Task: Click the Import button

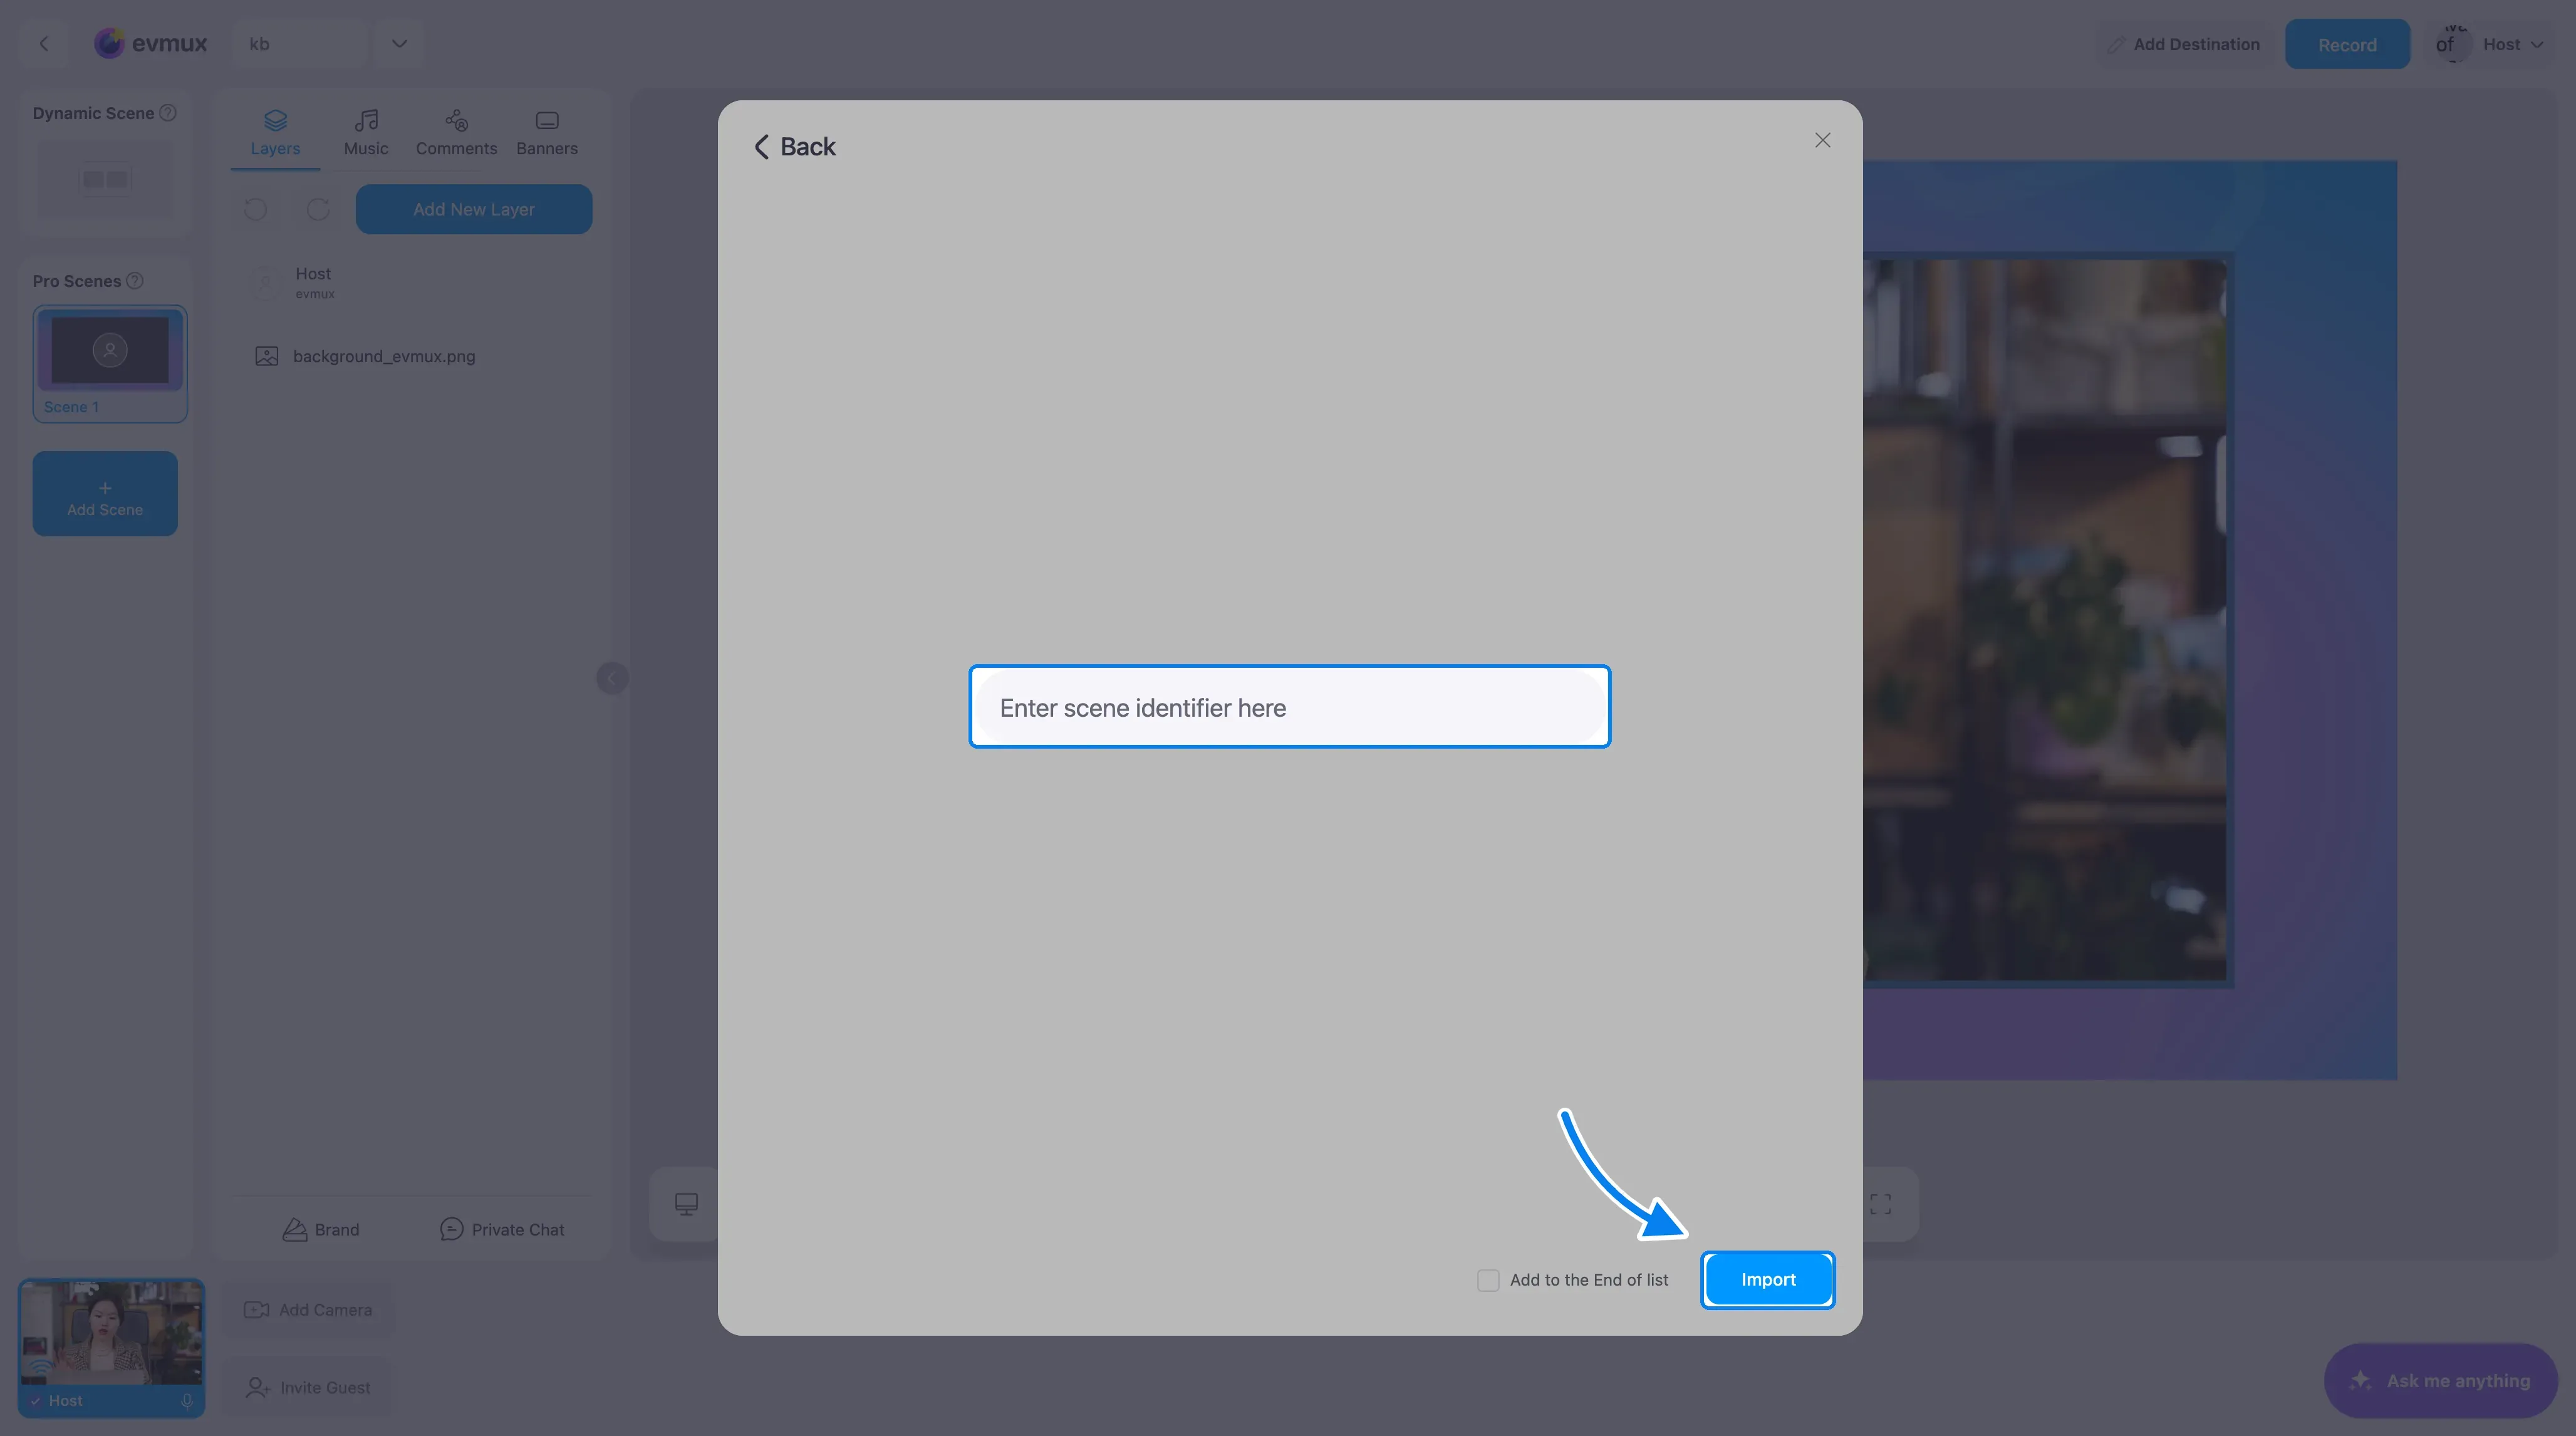Action: (1767, 1279)
